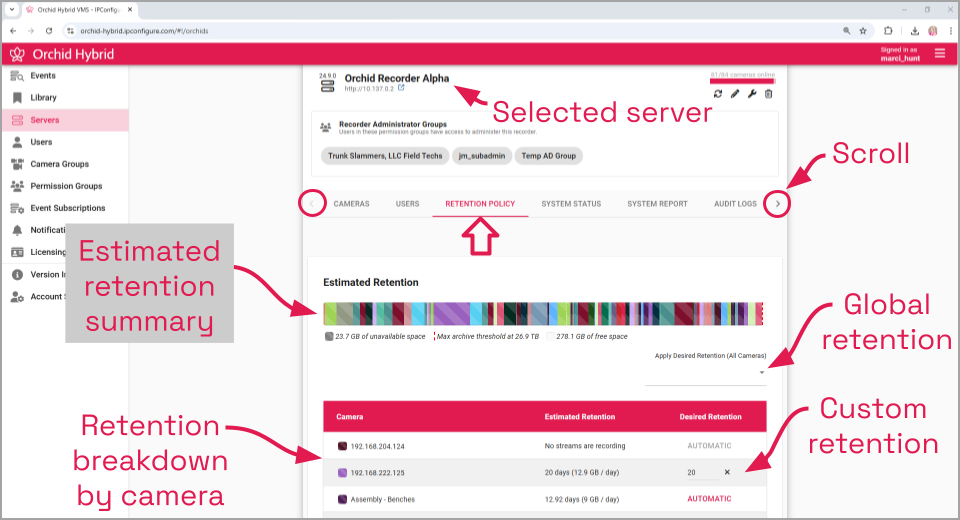This screenshot has height=520, width=960.
Task: Open Permission Groups sidebar icon
Action: point(17,186)
